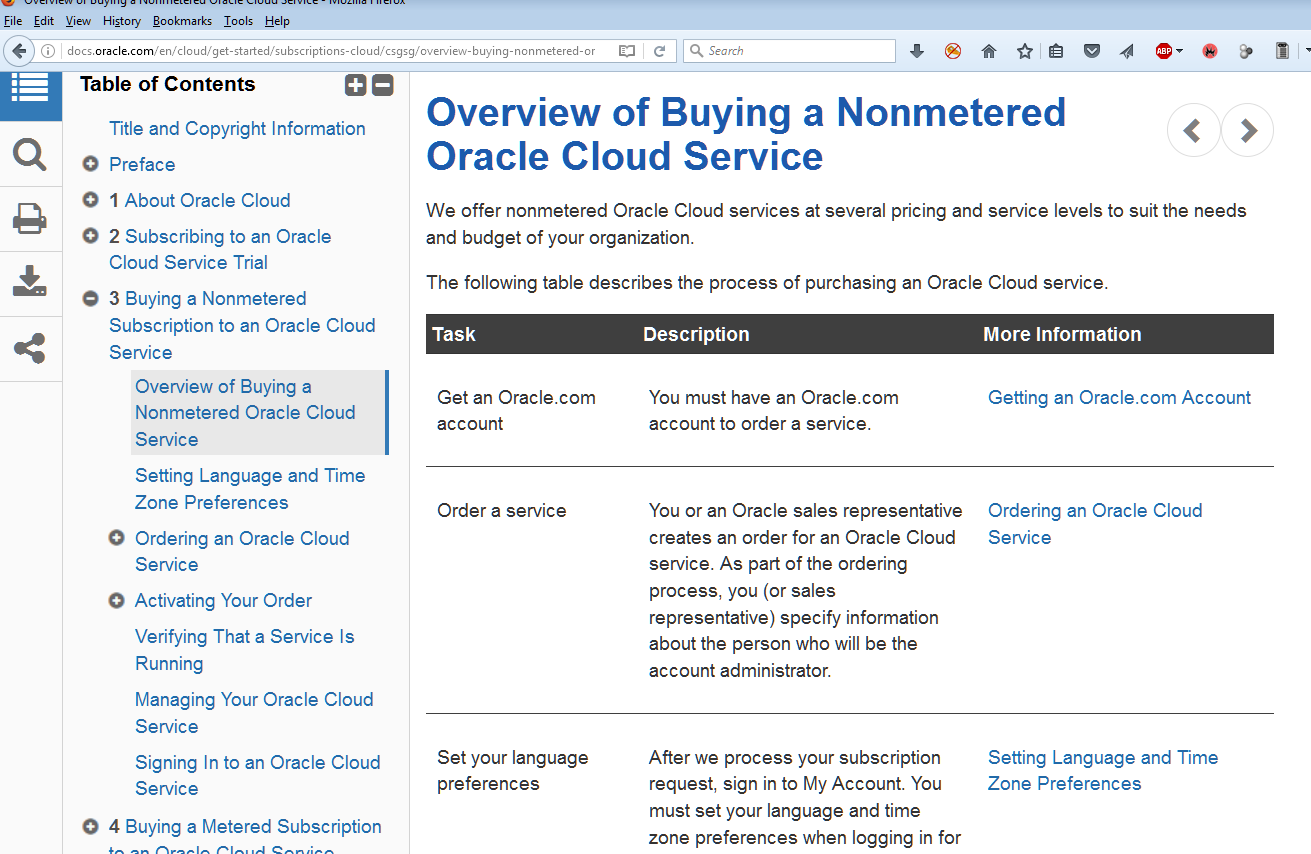Save the page to Pocket
1311x854 pixels.
1092,51
